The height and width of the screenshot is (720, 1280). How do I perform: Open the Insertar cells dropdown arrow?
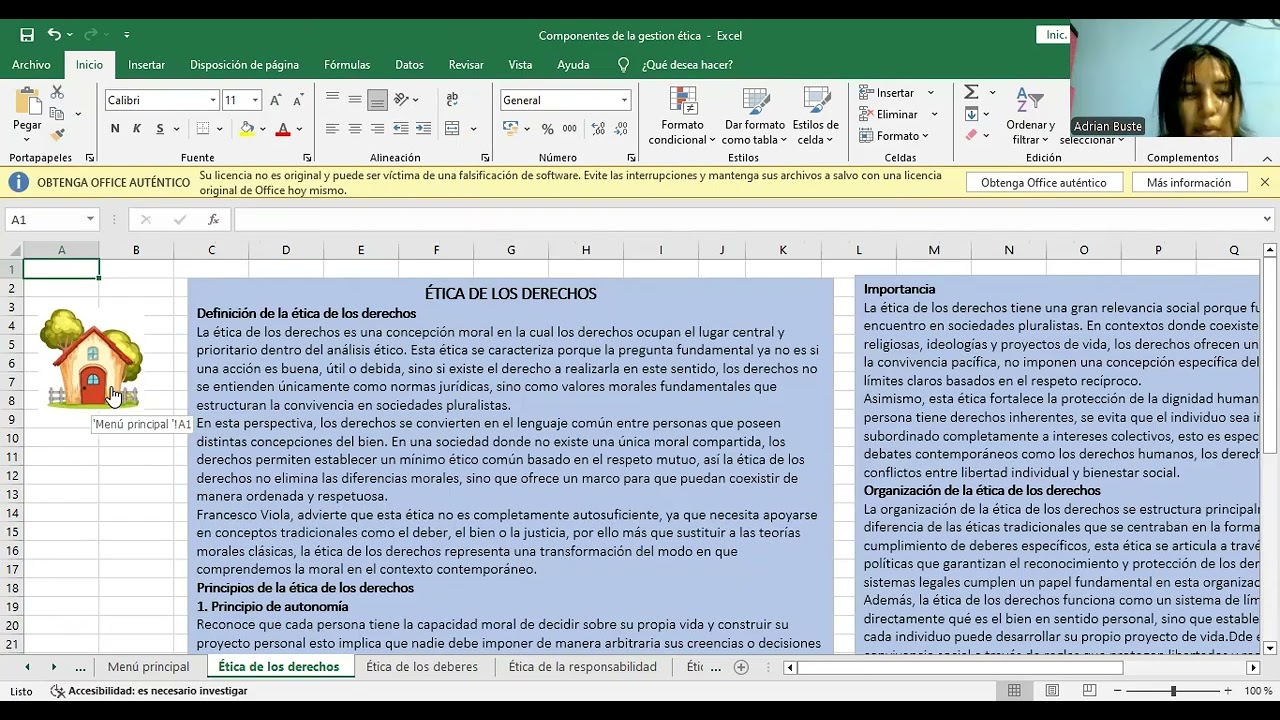930,92
